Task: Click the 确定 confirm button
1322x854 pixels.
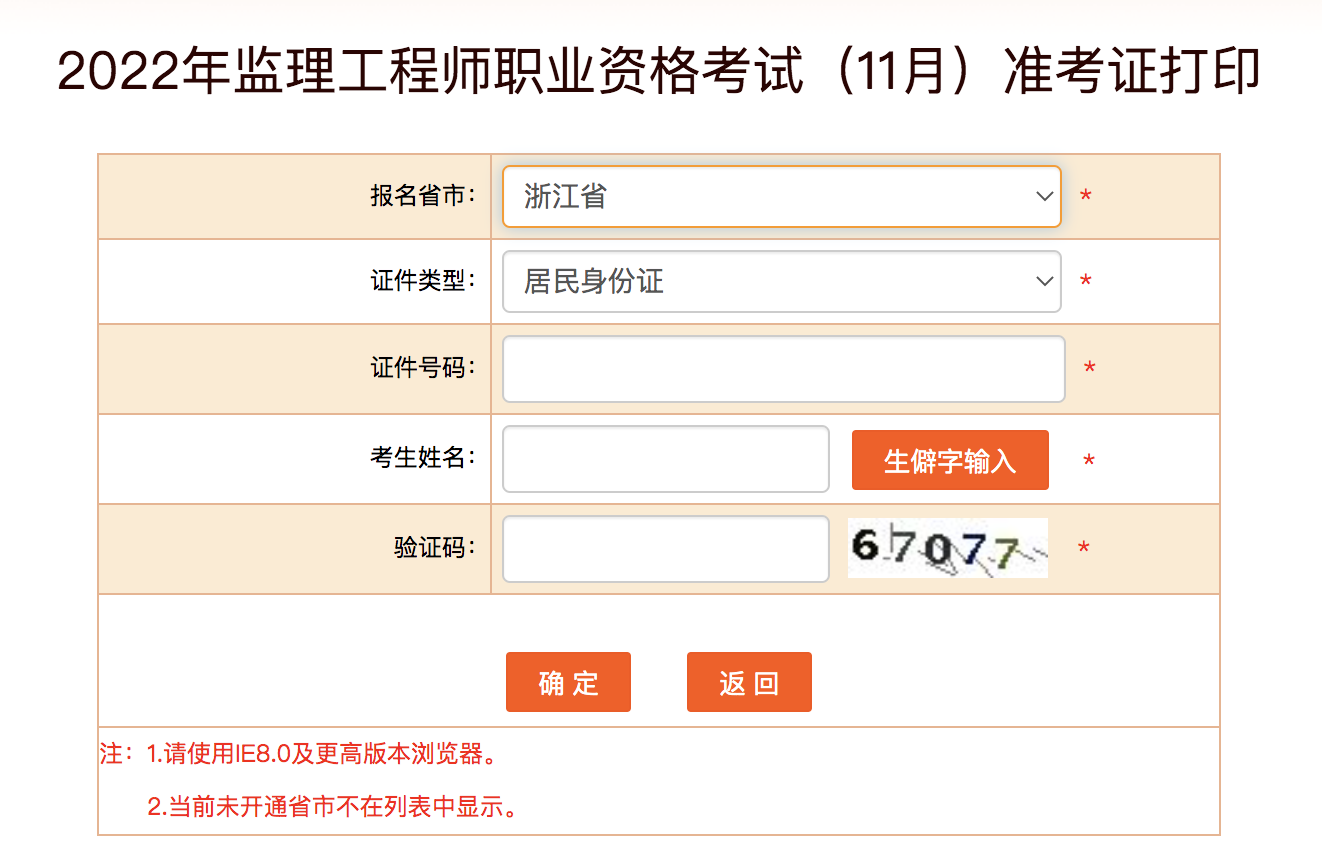Action: click(x=568, y=682)
